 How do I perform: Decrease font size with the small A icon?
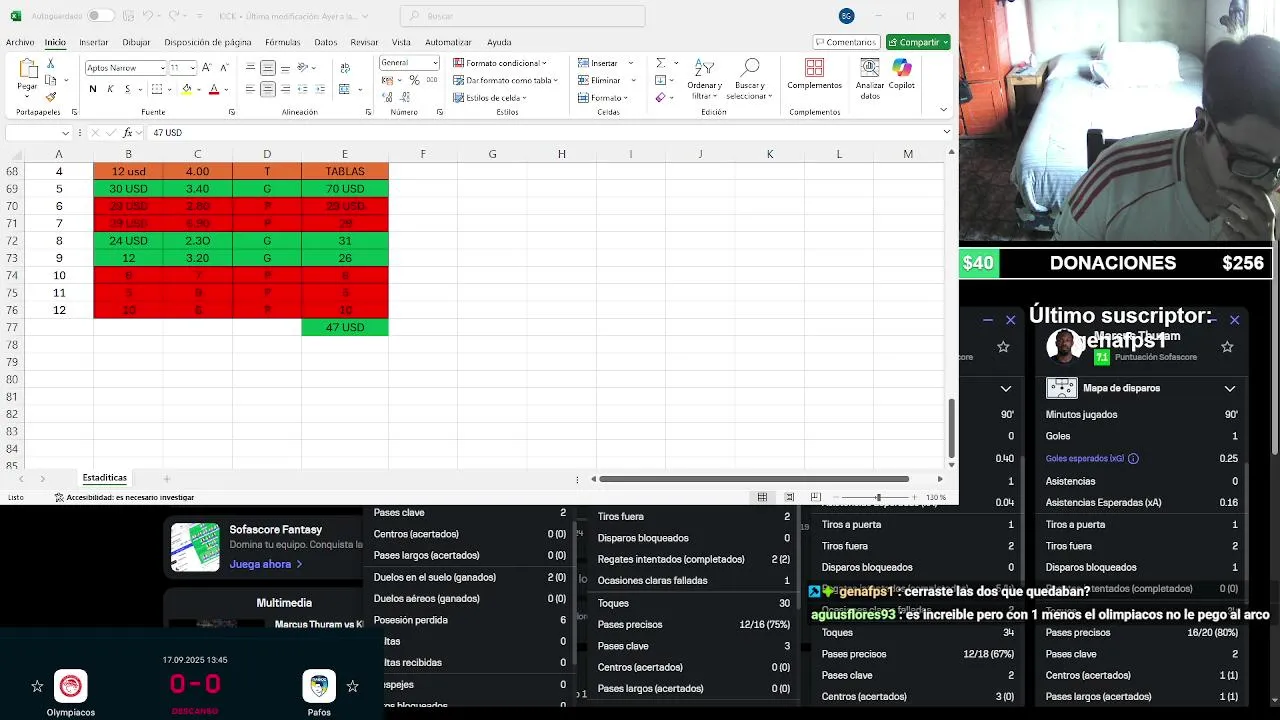point(224,68)
